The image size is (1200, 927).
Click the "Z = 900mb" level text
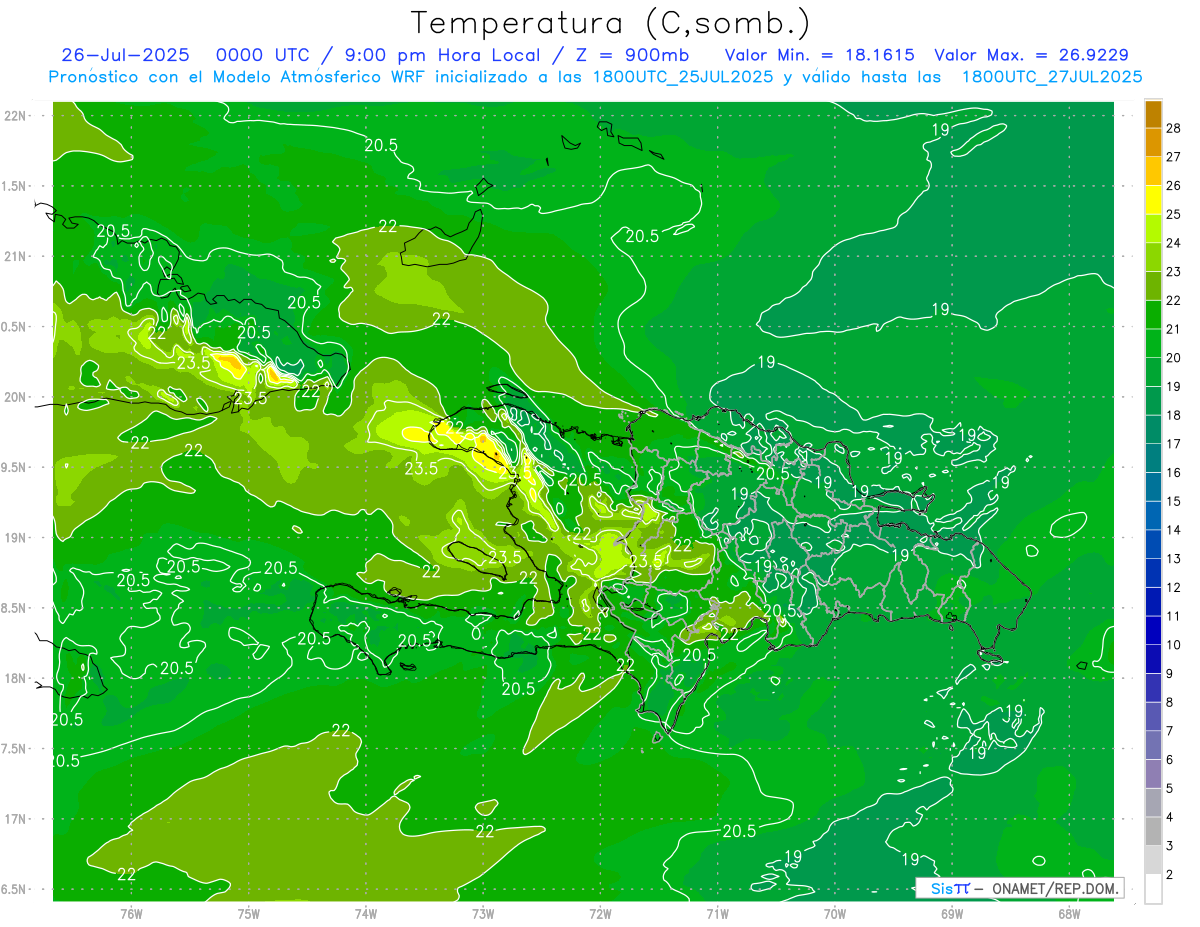coord(627,55)
